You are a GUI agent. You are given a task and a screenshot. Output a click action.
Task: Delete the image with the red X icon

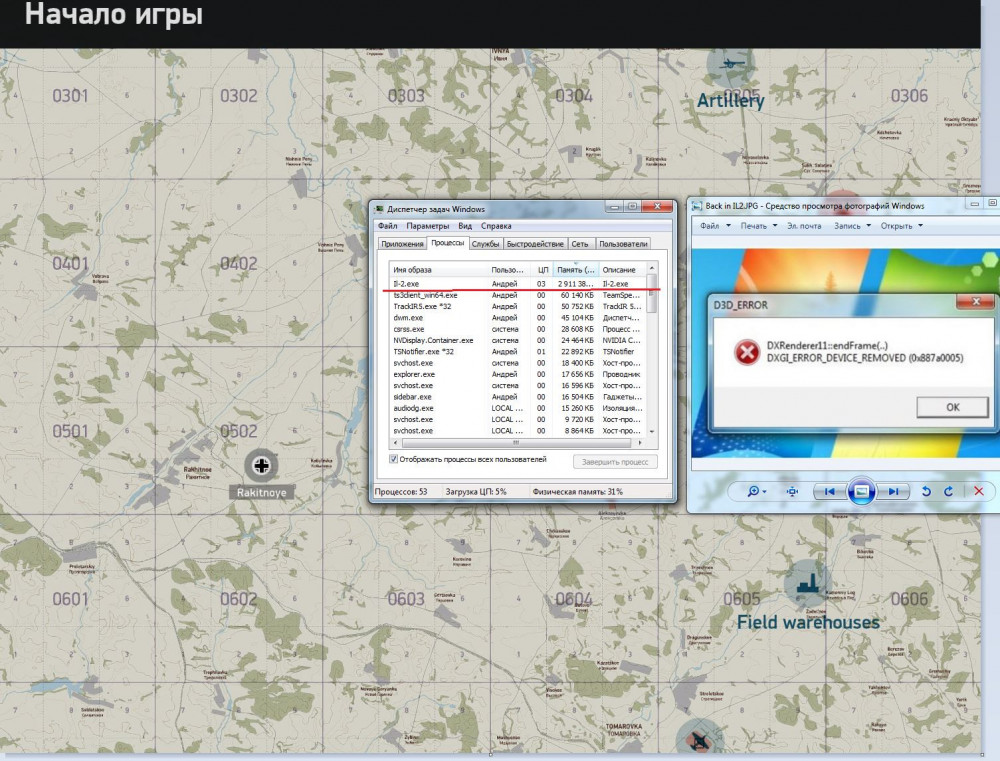click(x=980, y=491)
